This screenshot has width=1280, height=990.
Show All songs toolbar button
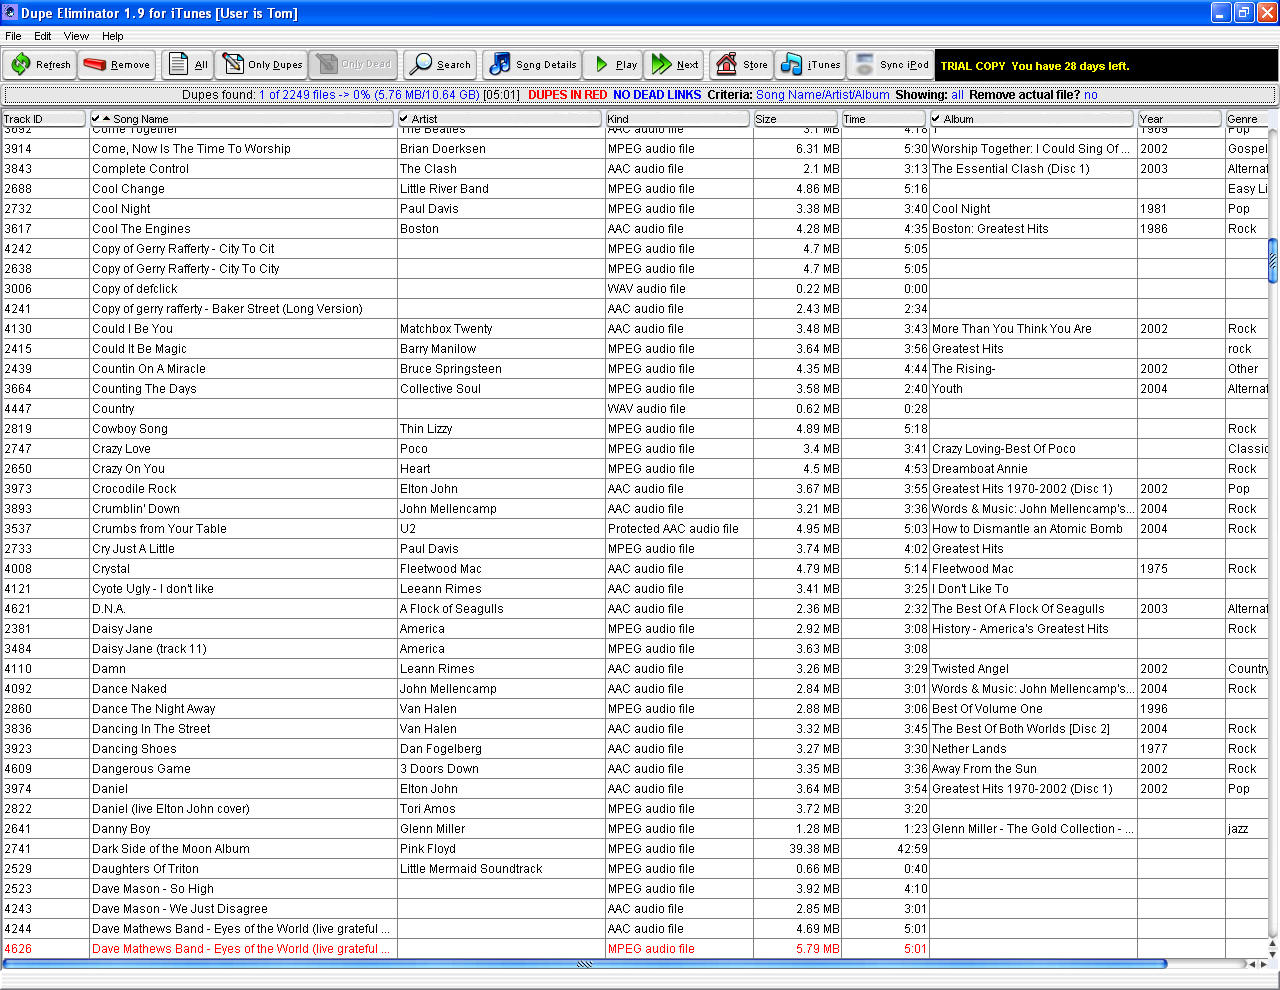pos(188,65)
